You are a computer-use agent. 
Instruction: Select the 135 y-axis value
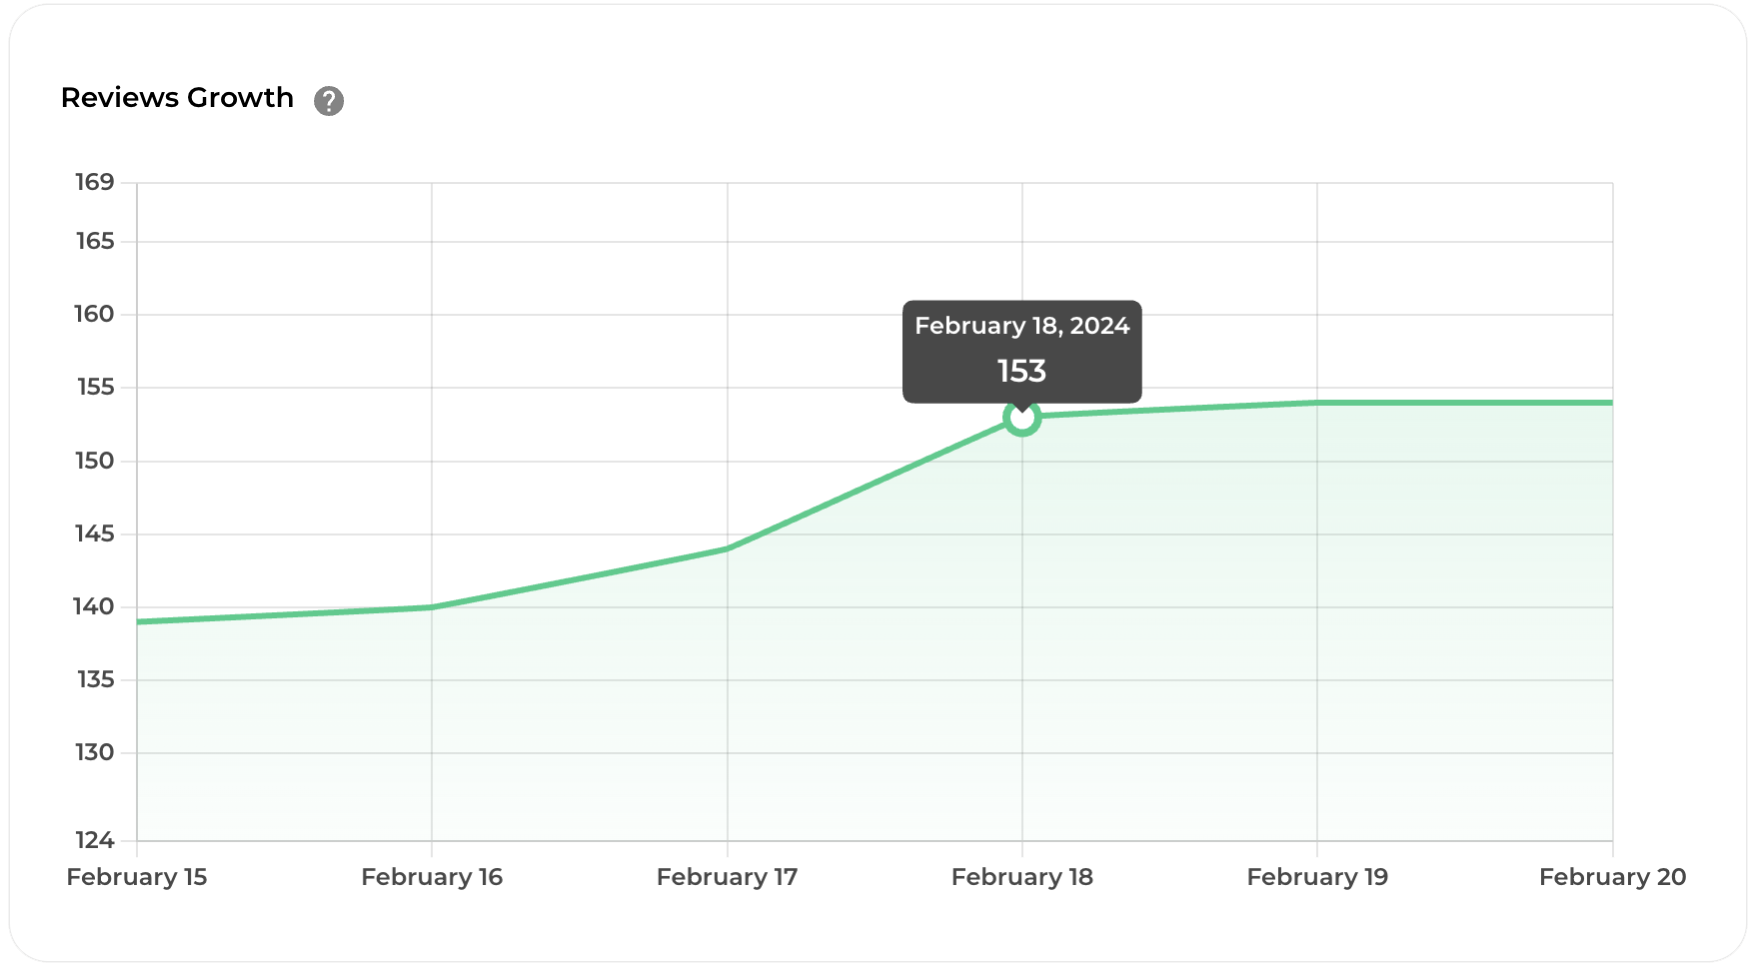click(x=95, y=680)
